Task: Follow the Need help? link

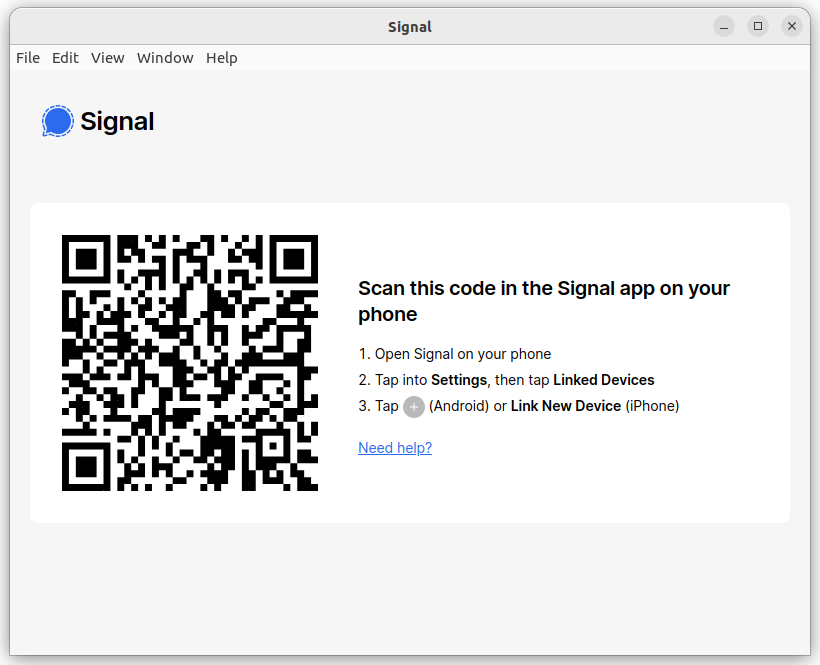Action: (395, 448)
